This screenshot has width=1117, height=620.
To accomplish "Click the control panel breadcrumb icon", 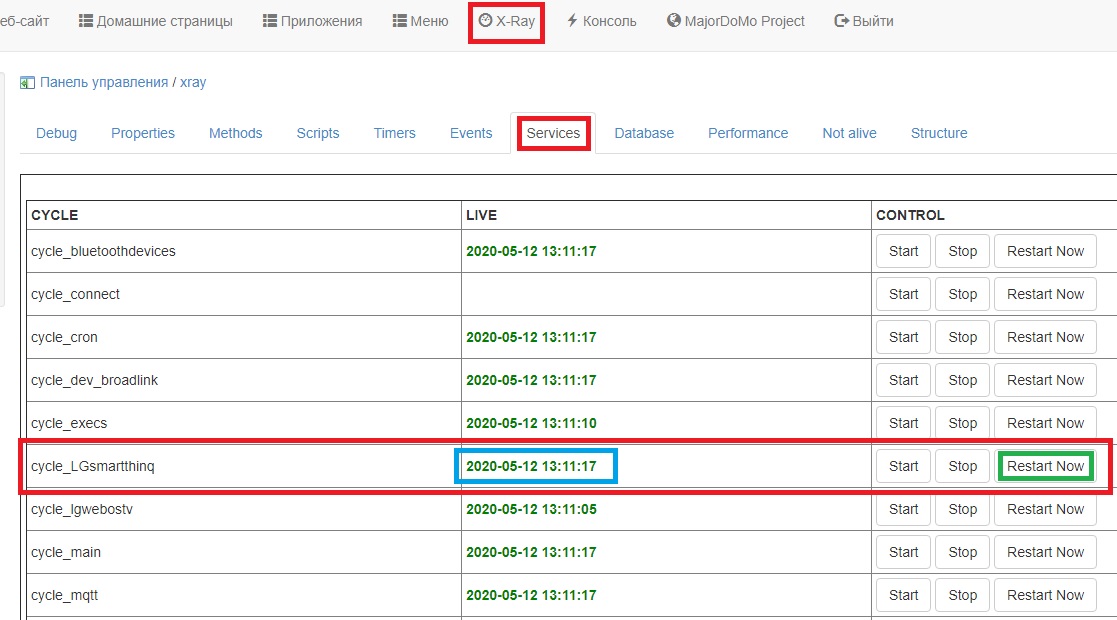I will pos(27,83).
